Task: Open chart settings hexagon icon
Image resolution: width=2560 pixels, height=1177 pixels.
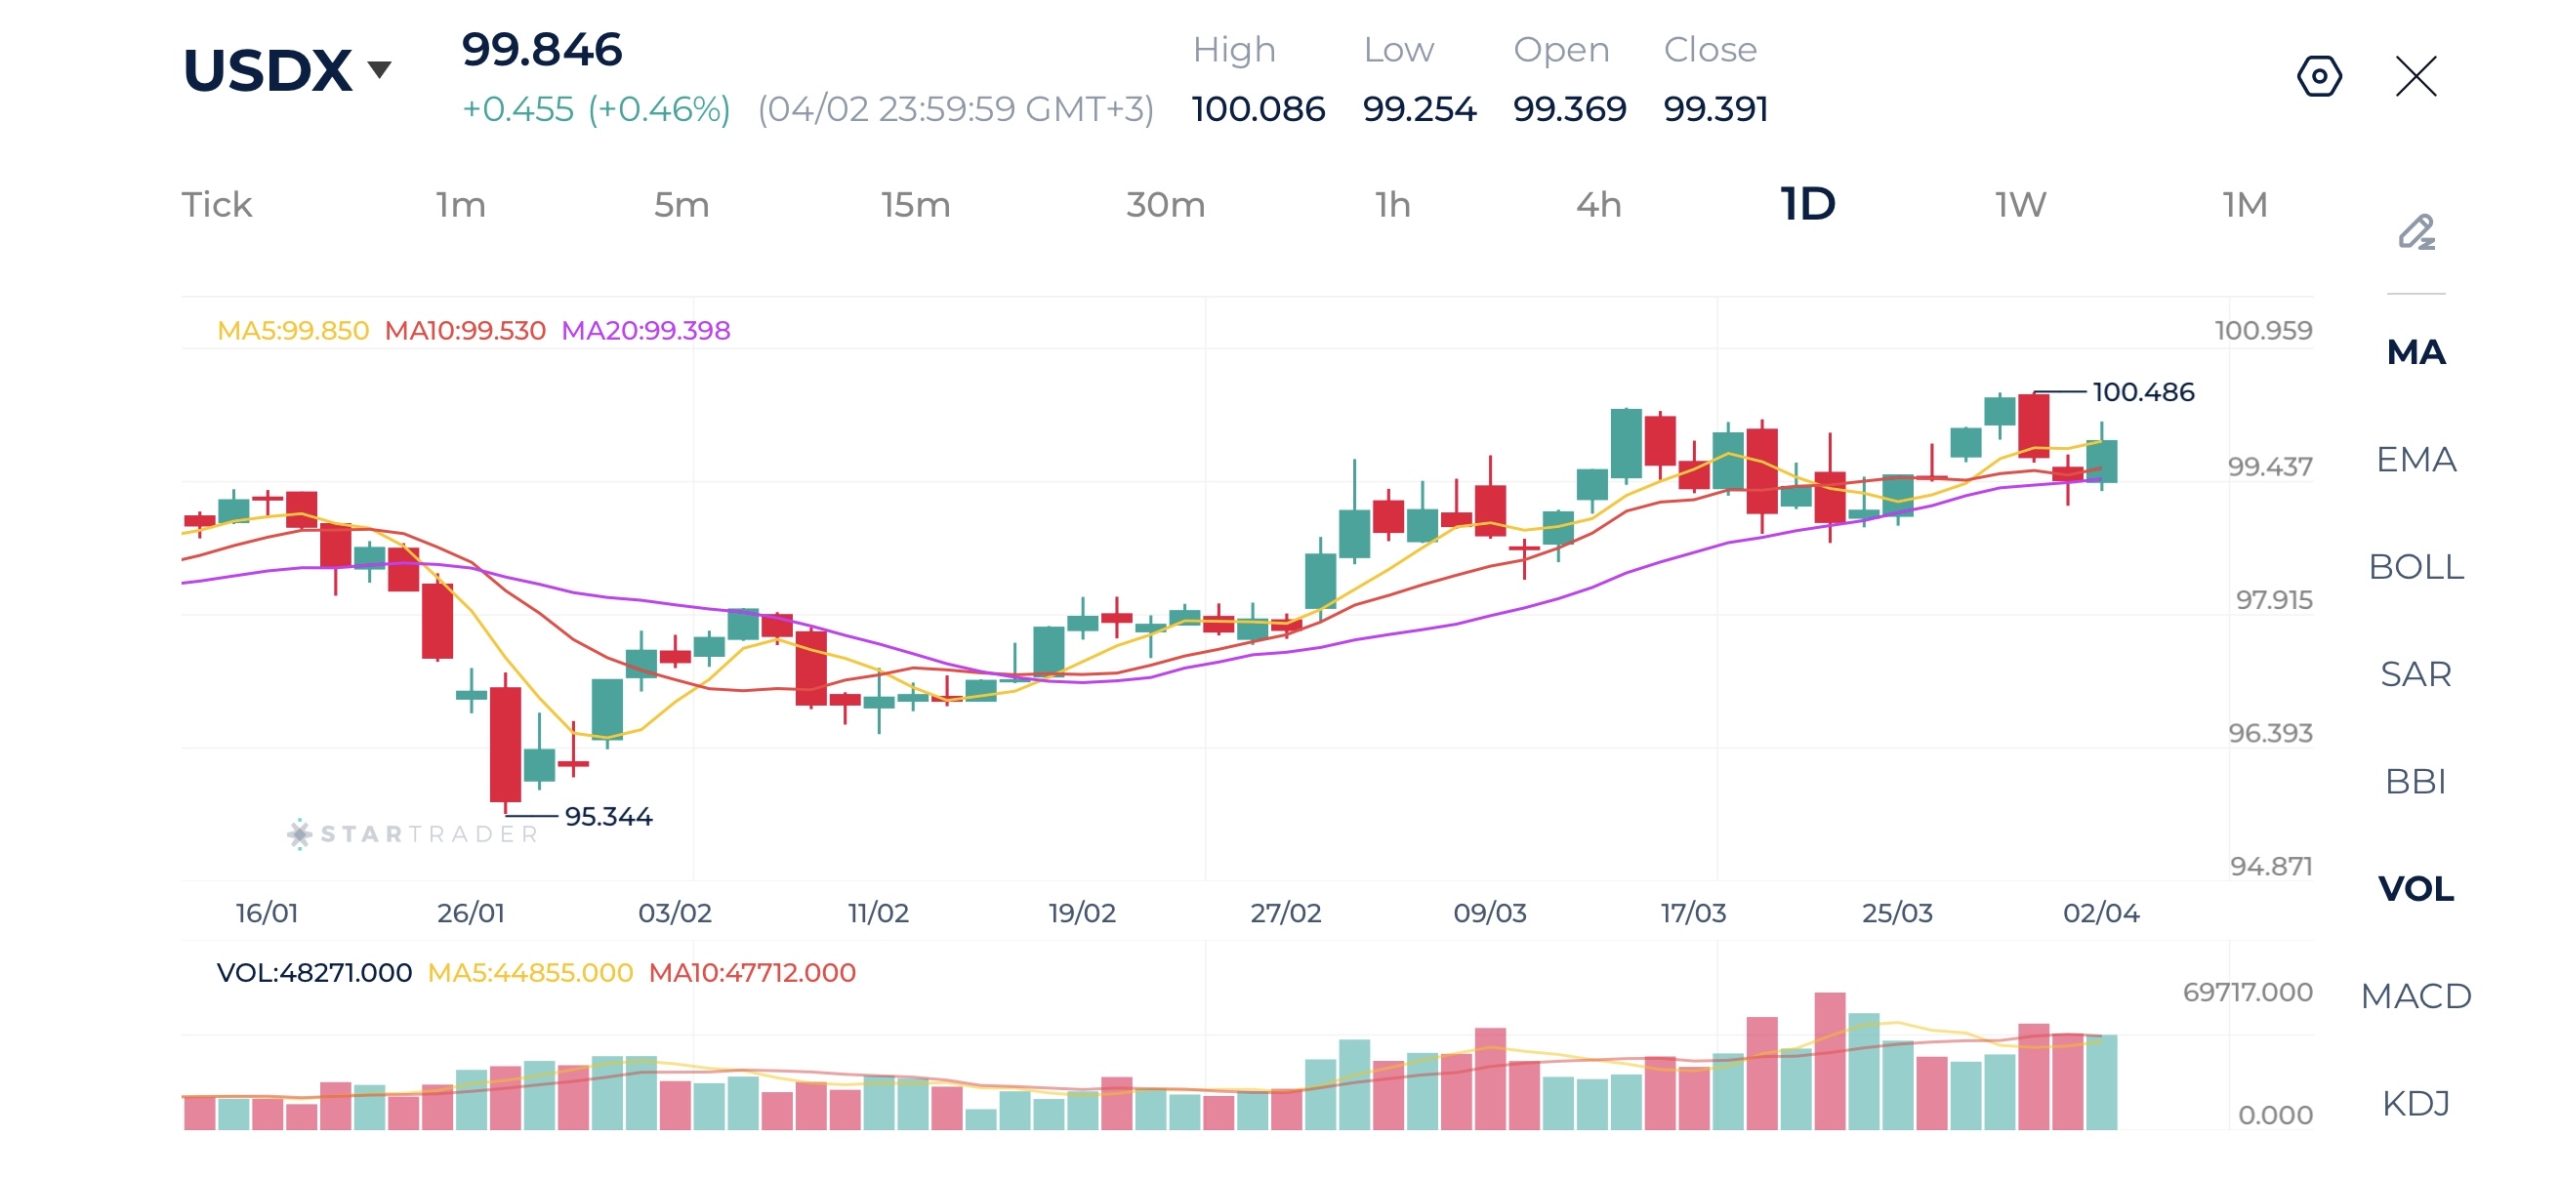Action: click(2319, 76)
